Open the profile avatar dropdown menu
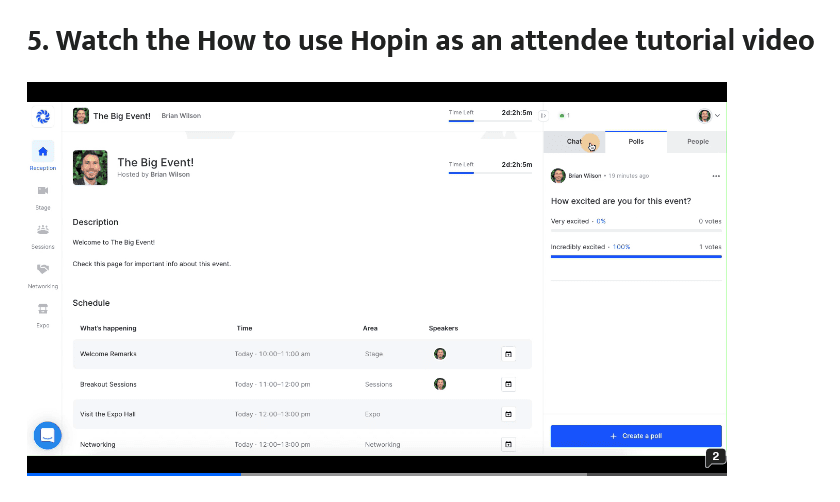This screenshot has width=840, height=502. click(x=709, y=116)
